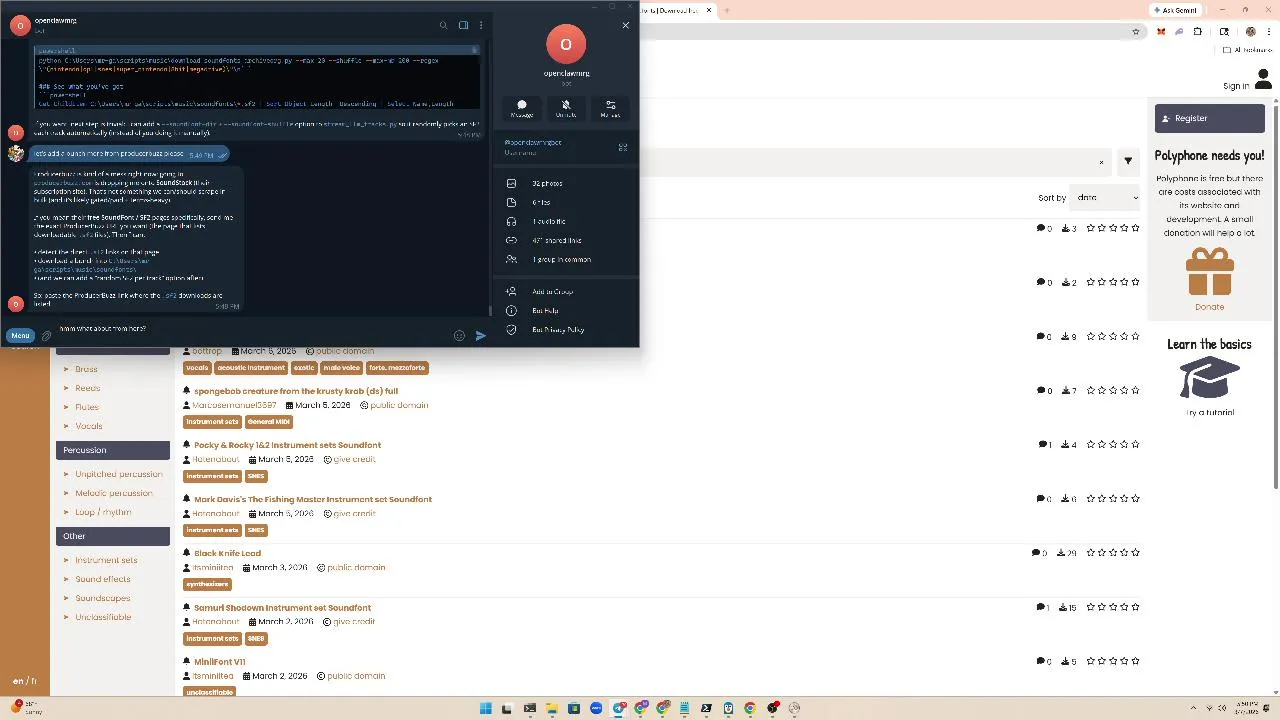Open Bot Help in the profile panel

566,311
